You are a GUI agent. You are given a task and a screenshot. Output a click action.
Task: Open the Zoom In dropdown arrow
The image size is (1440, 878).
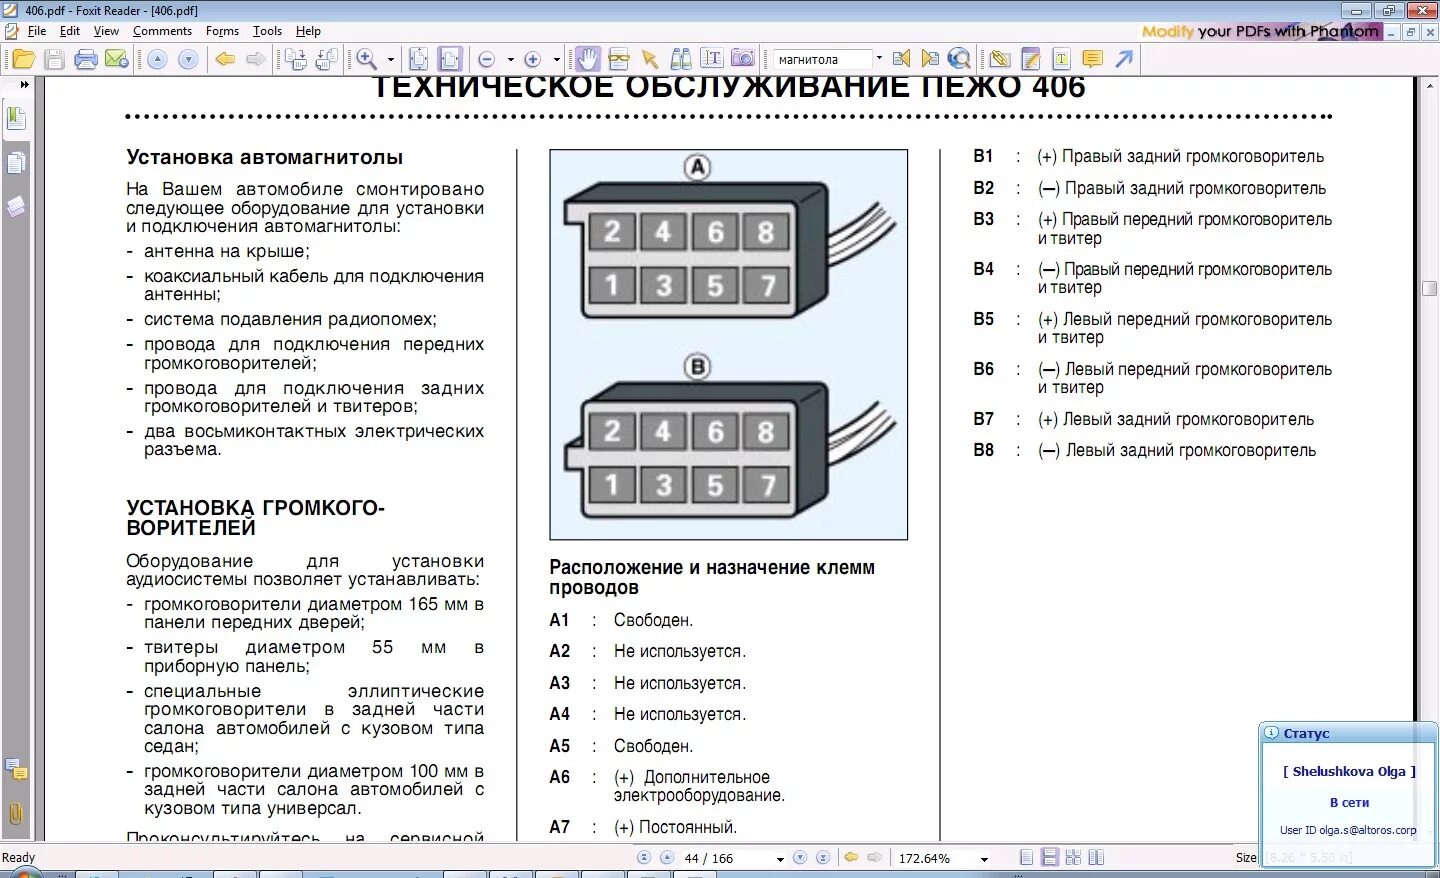[x=557, y=59]
